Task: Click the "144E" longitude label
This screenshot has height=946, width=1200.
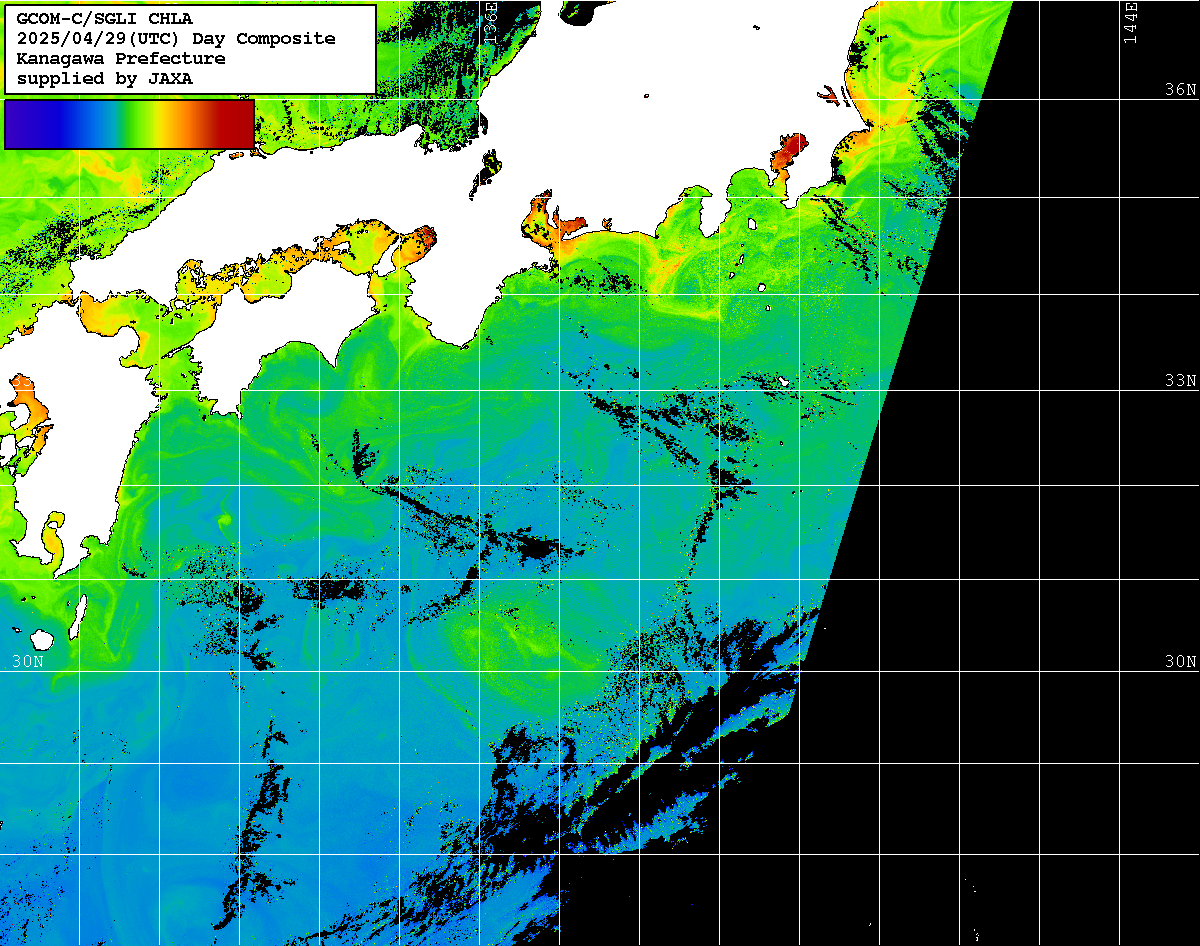Action: click(1131, 22)
